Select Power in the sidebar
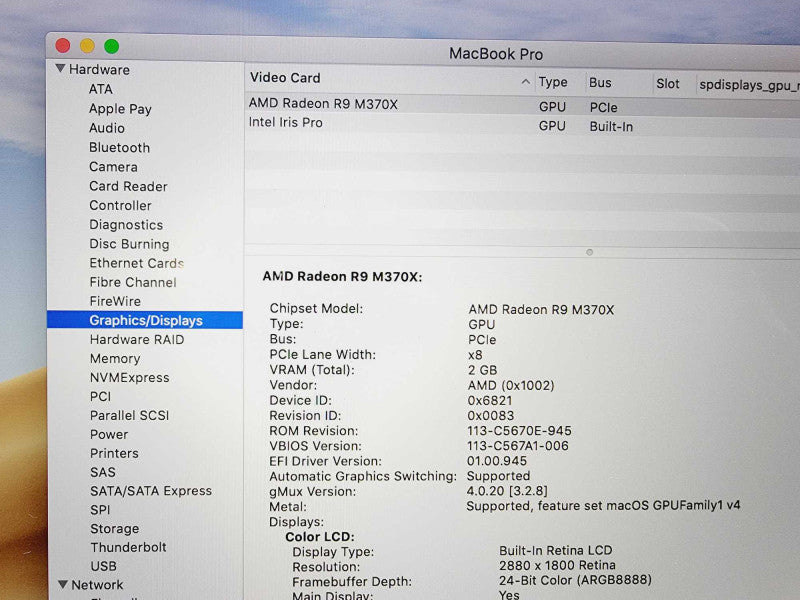 109,434
